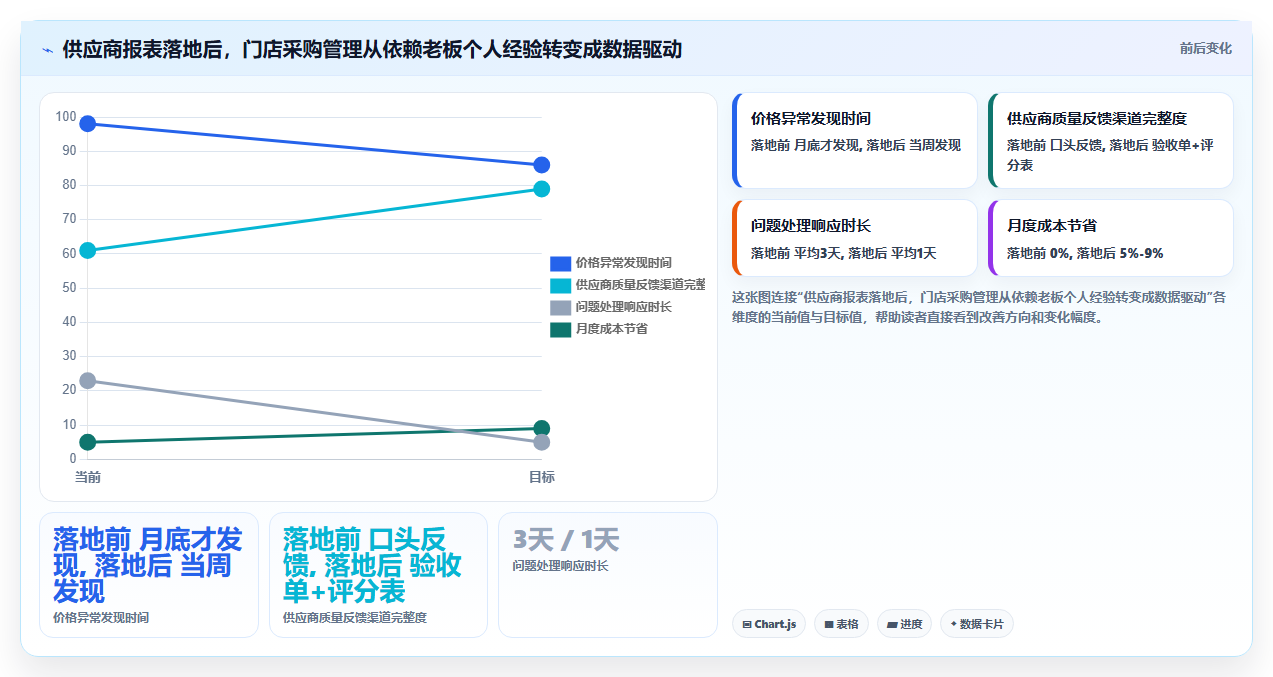Click the main title 供应商报表落地后

pos(372,49)
